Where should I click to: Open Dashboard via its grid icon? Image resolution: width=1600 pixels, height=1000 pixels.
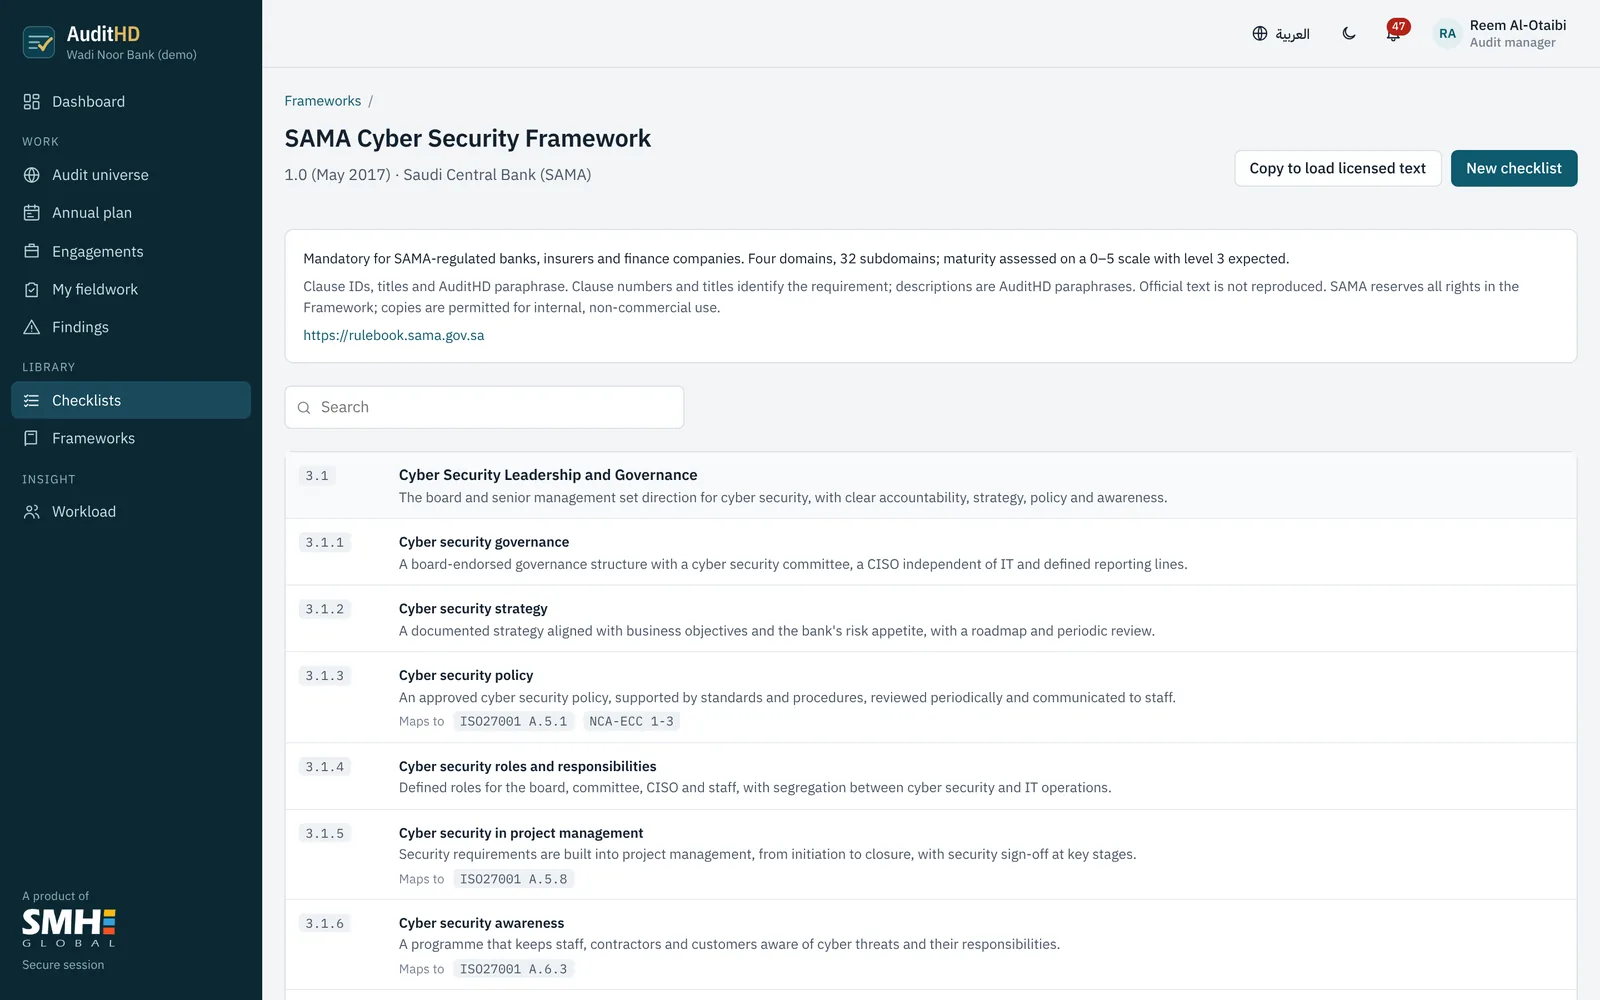pyautogui.click(x=32, y=102)
